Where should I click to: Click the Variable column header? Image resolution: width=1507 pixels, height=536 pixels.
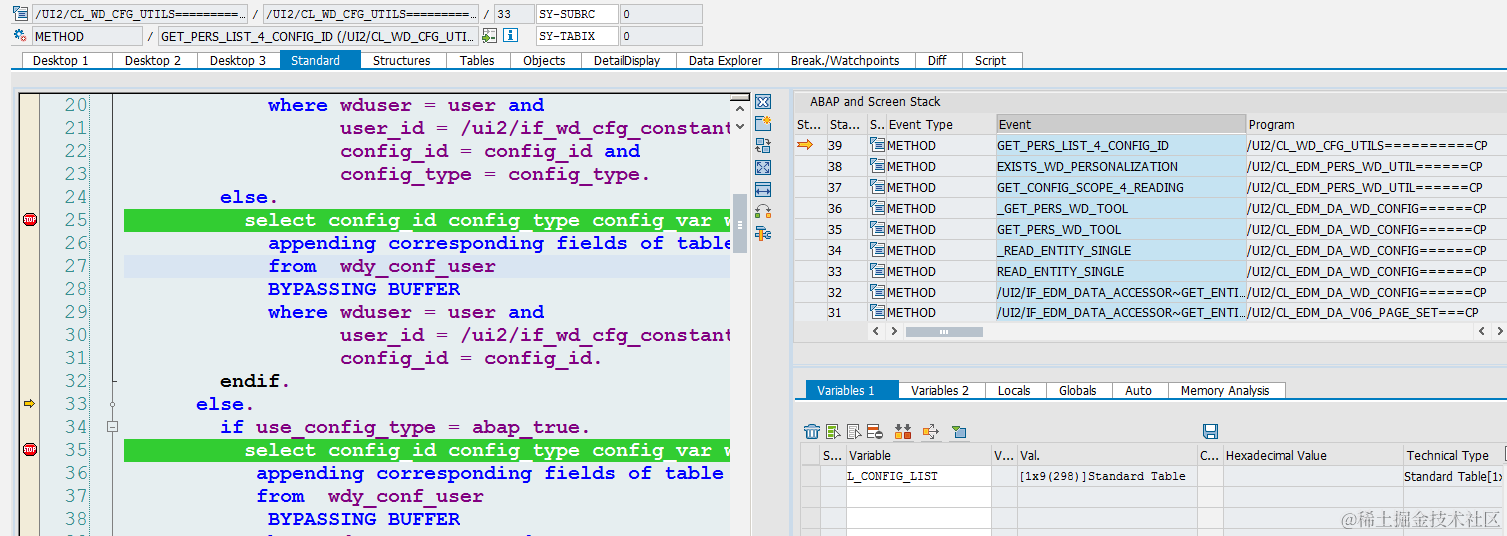[918, 455]
